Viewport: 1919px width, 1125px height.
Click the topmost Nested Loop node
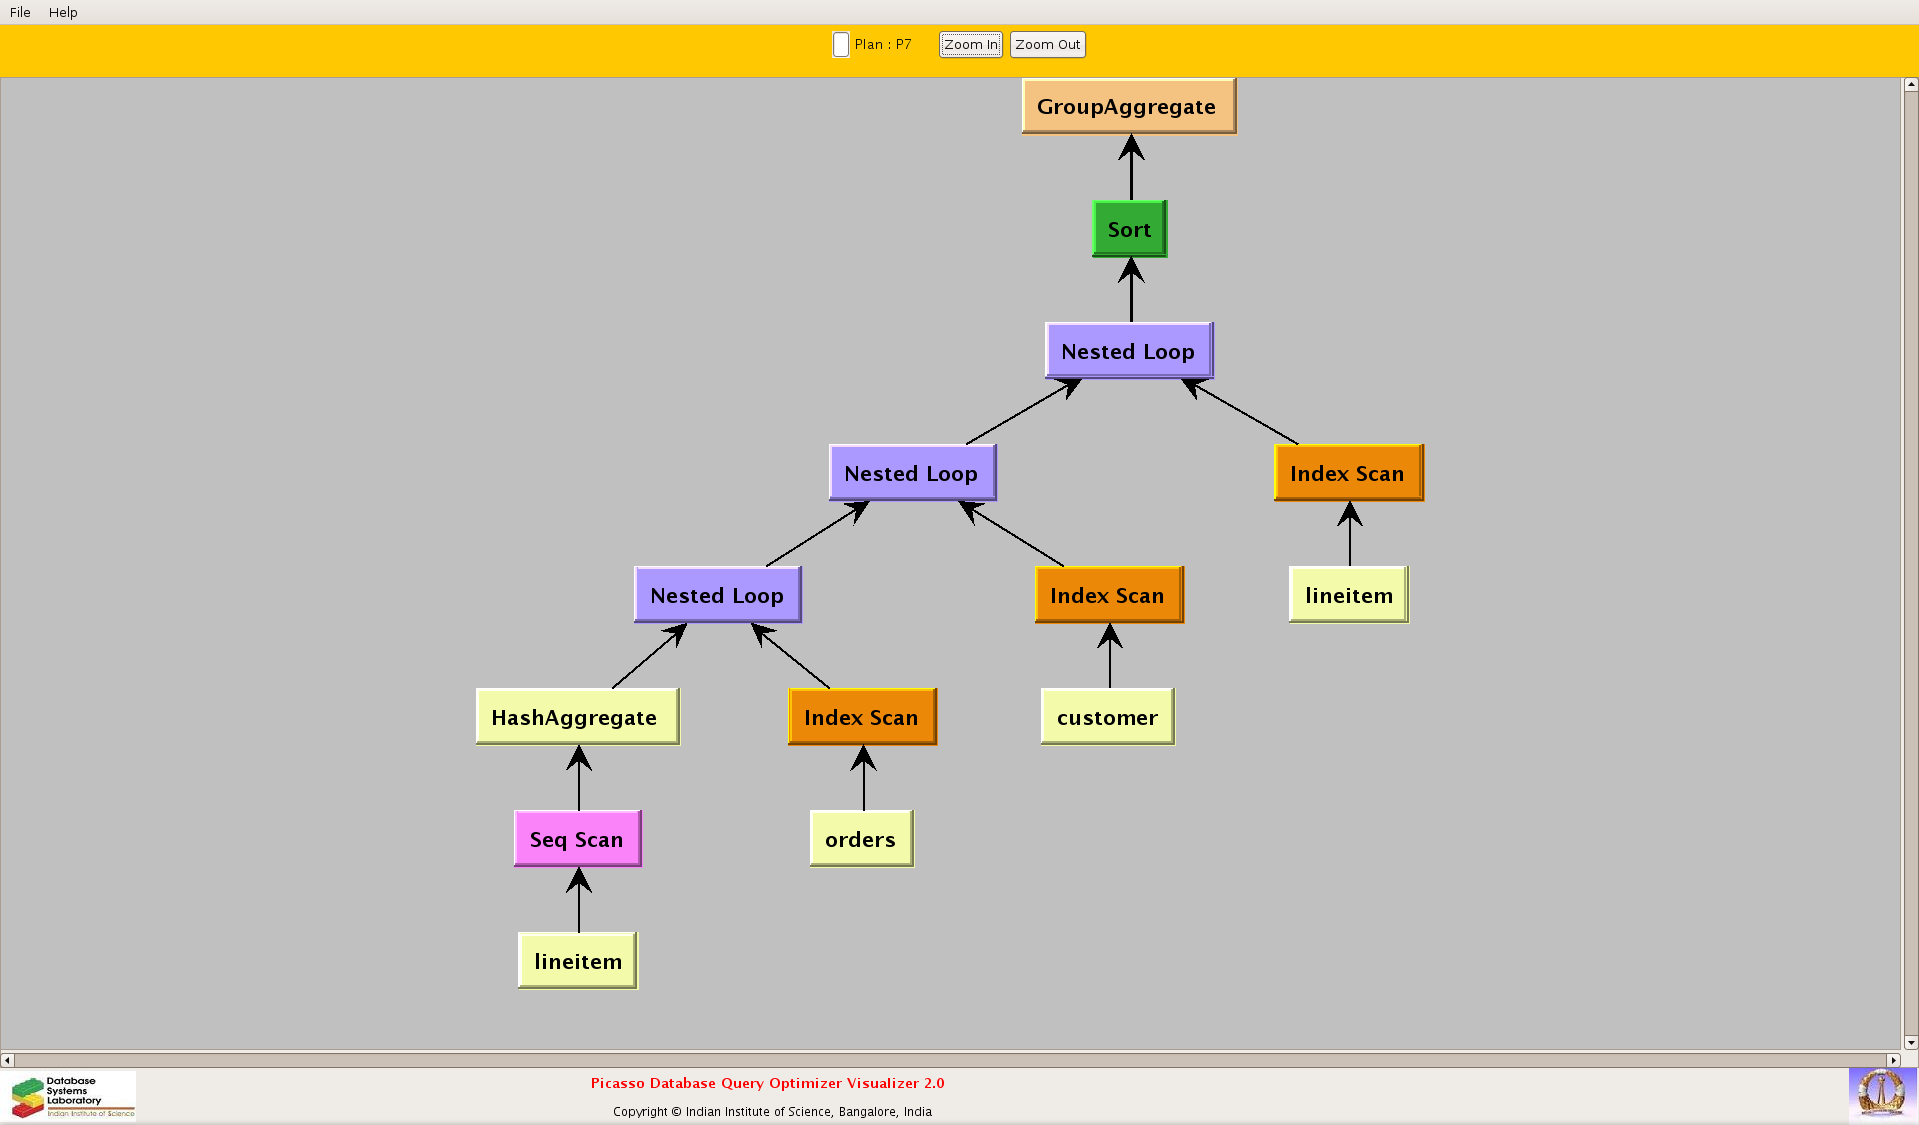coord(1128,351)
